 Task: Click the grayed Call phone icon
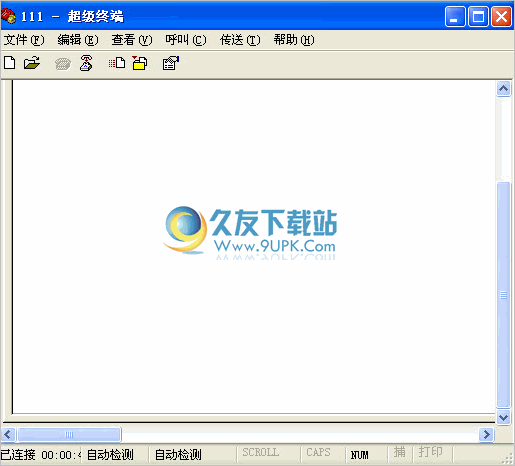click(x=63, y=63)
